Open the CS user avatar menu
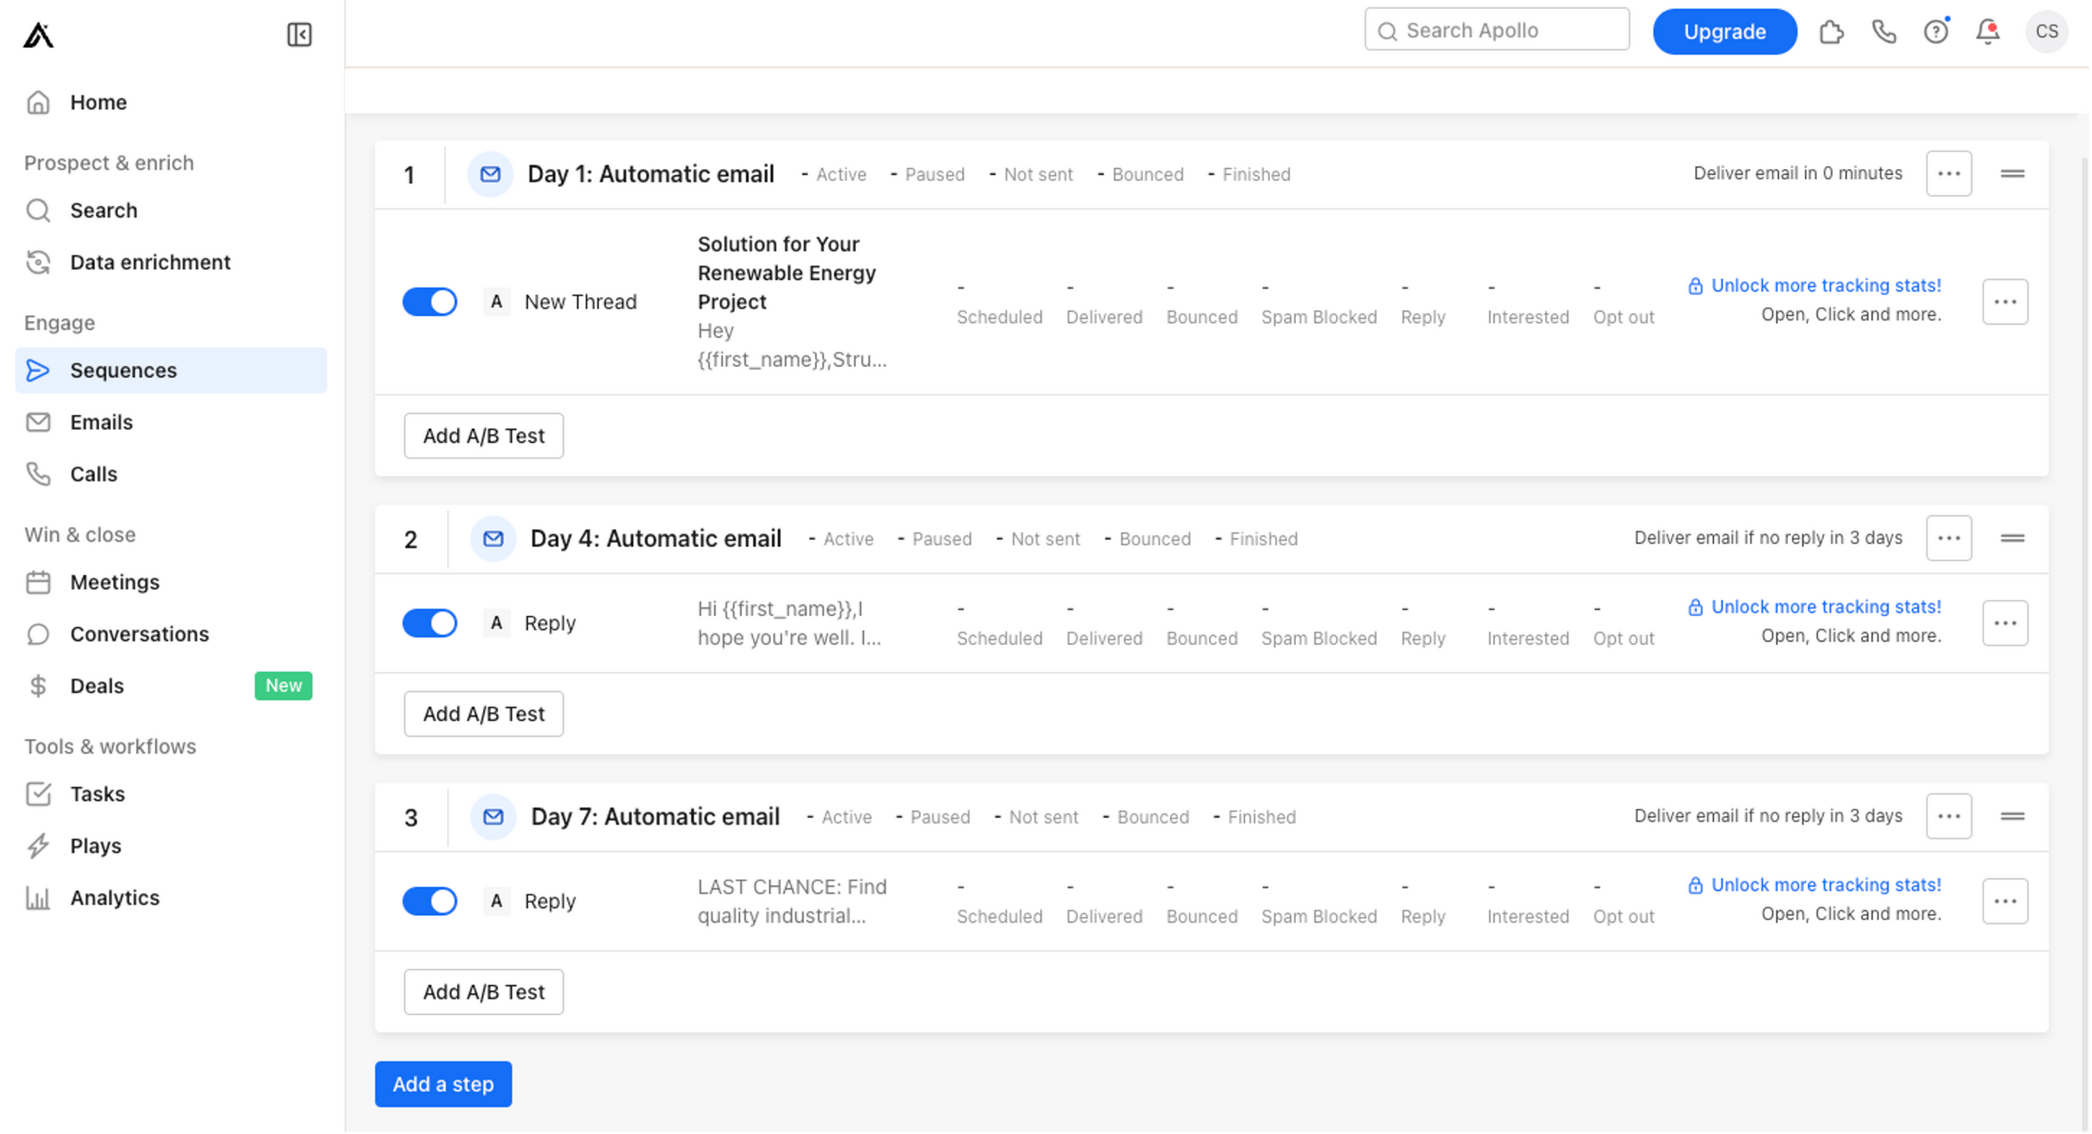The width and height of the screenshot is (2092, 1134). coord(2047,31)
